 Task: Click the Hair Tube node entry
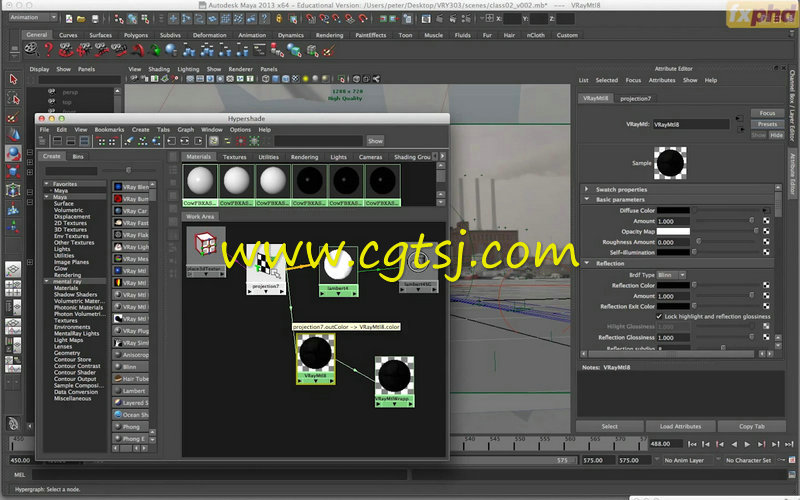(131, 379)
